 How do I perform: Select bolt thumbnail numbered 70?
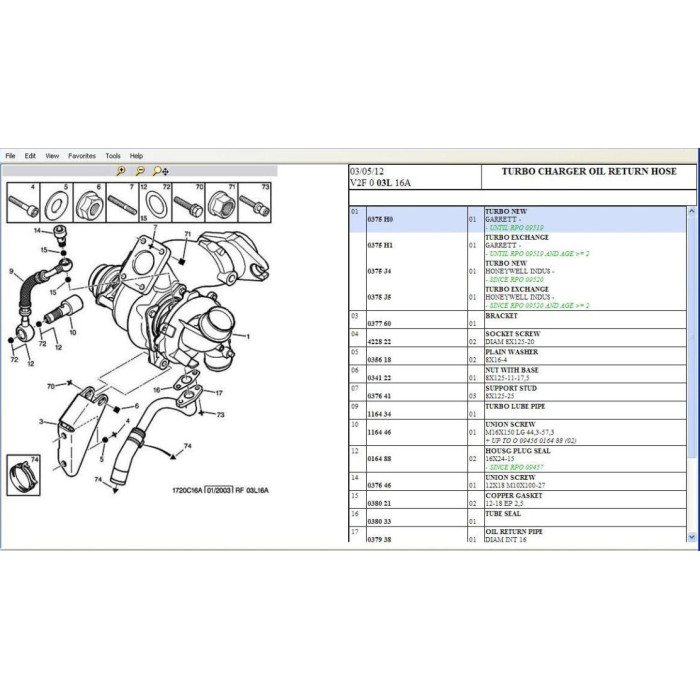click(188, 202)
